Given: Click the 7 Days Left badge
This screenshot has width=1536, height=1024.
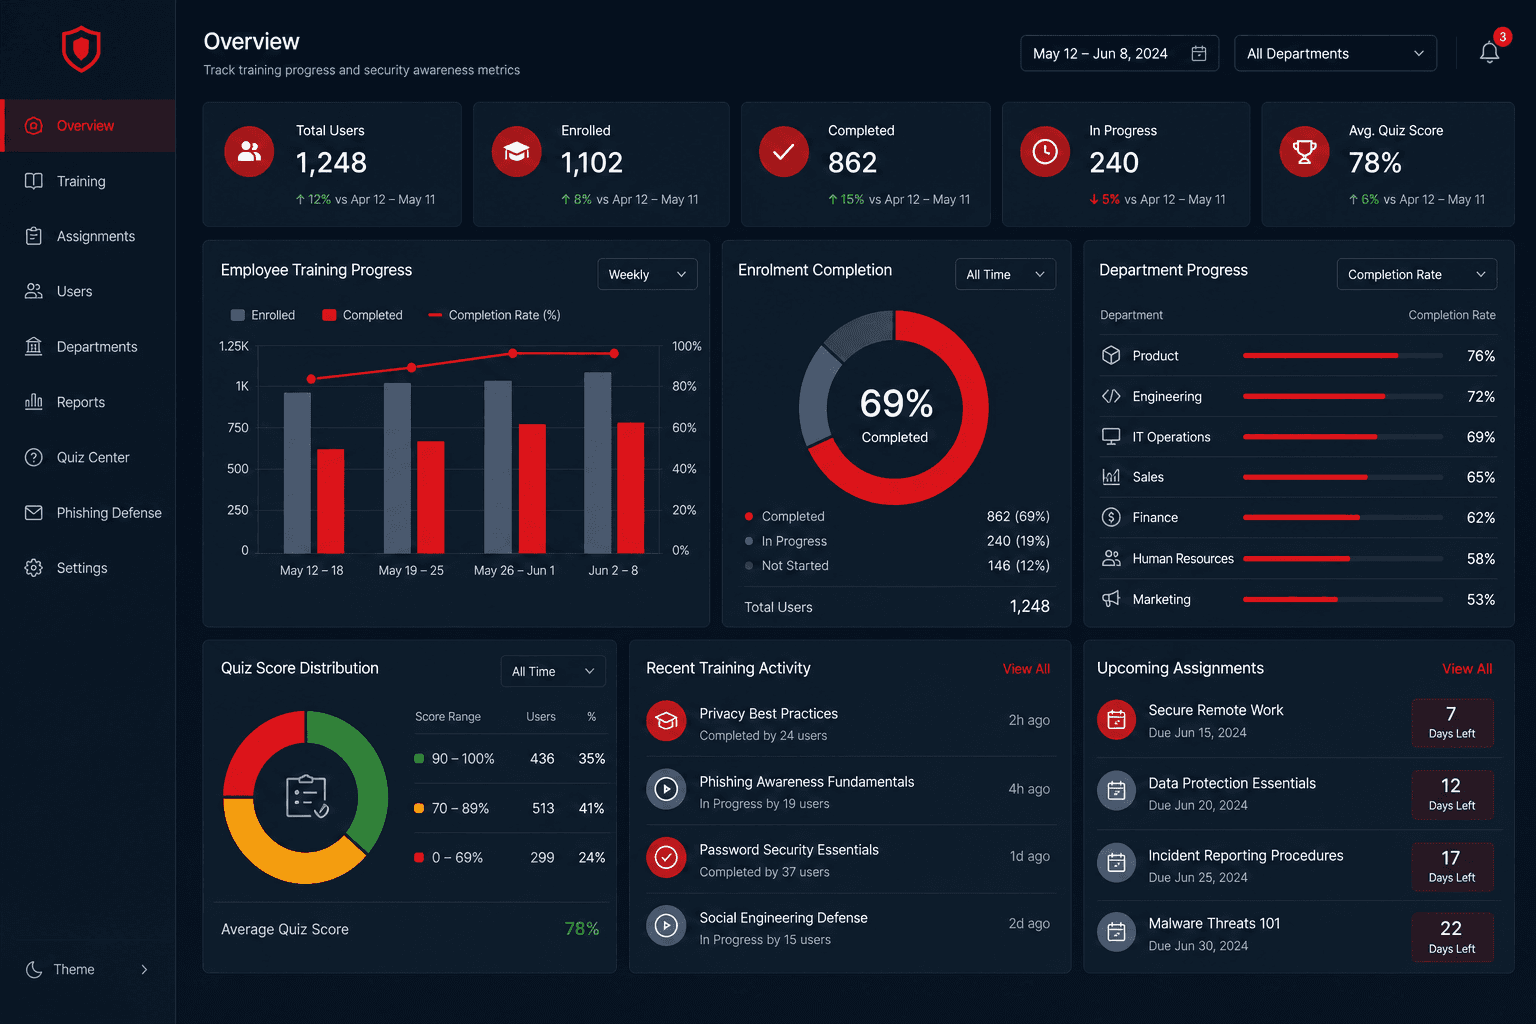Looking at the screenshot, I should tap(1452, 723).
